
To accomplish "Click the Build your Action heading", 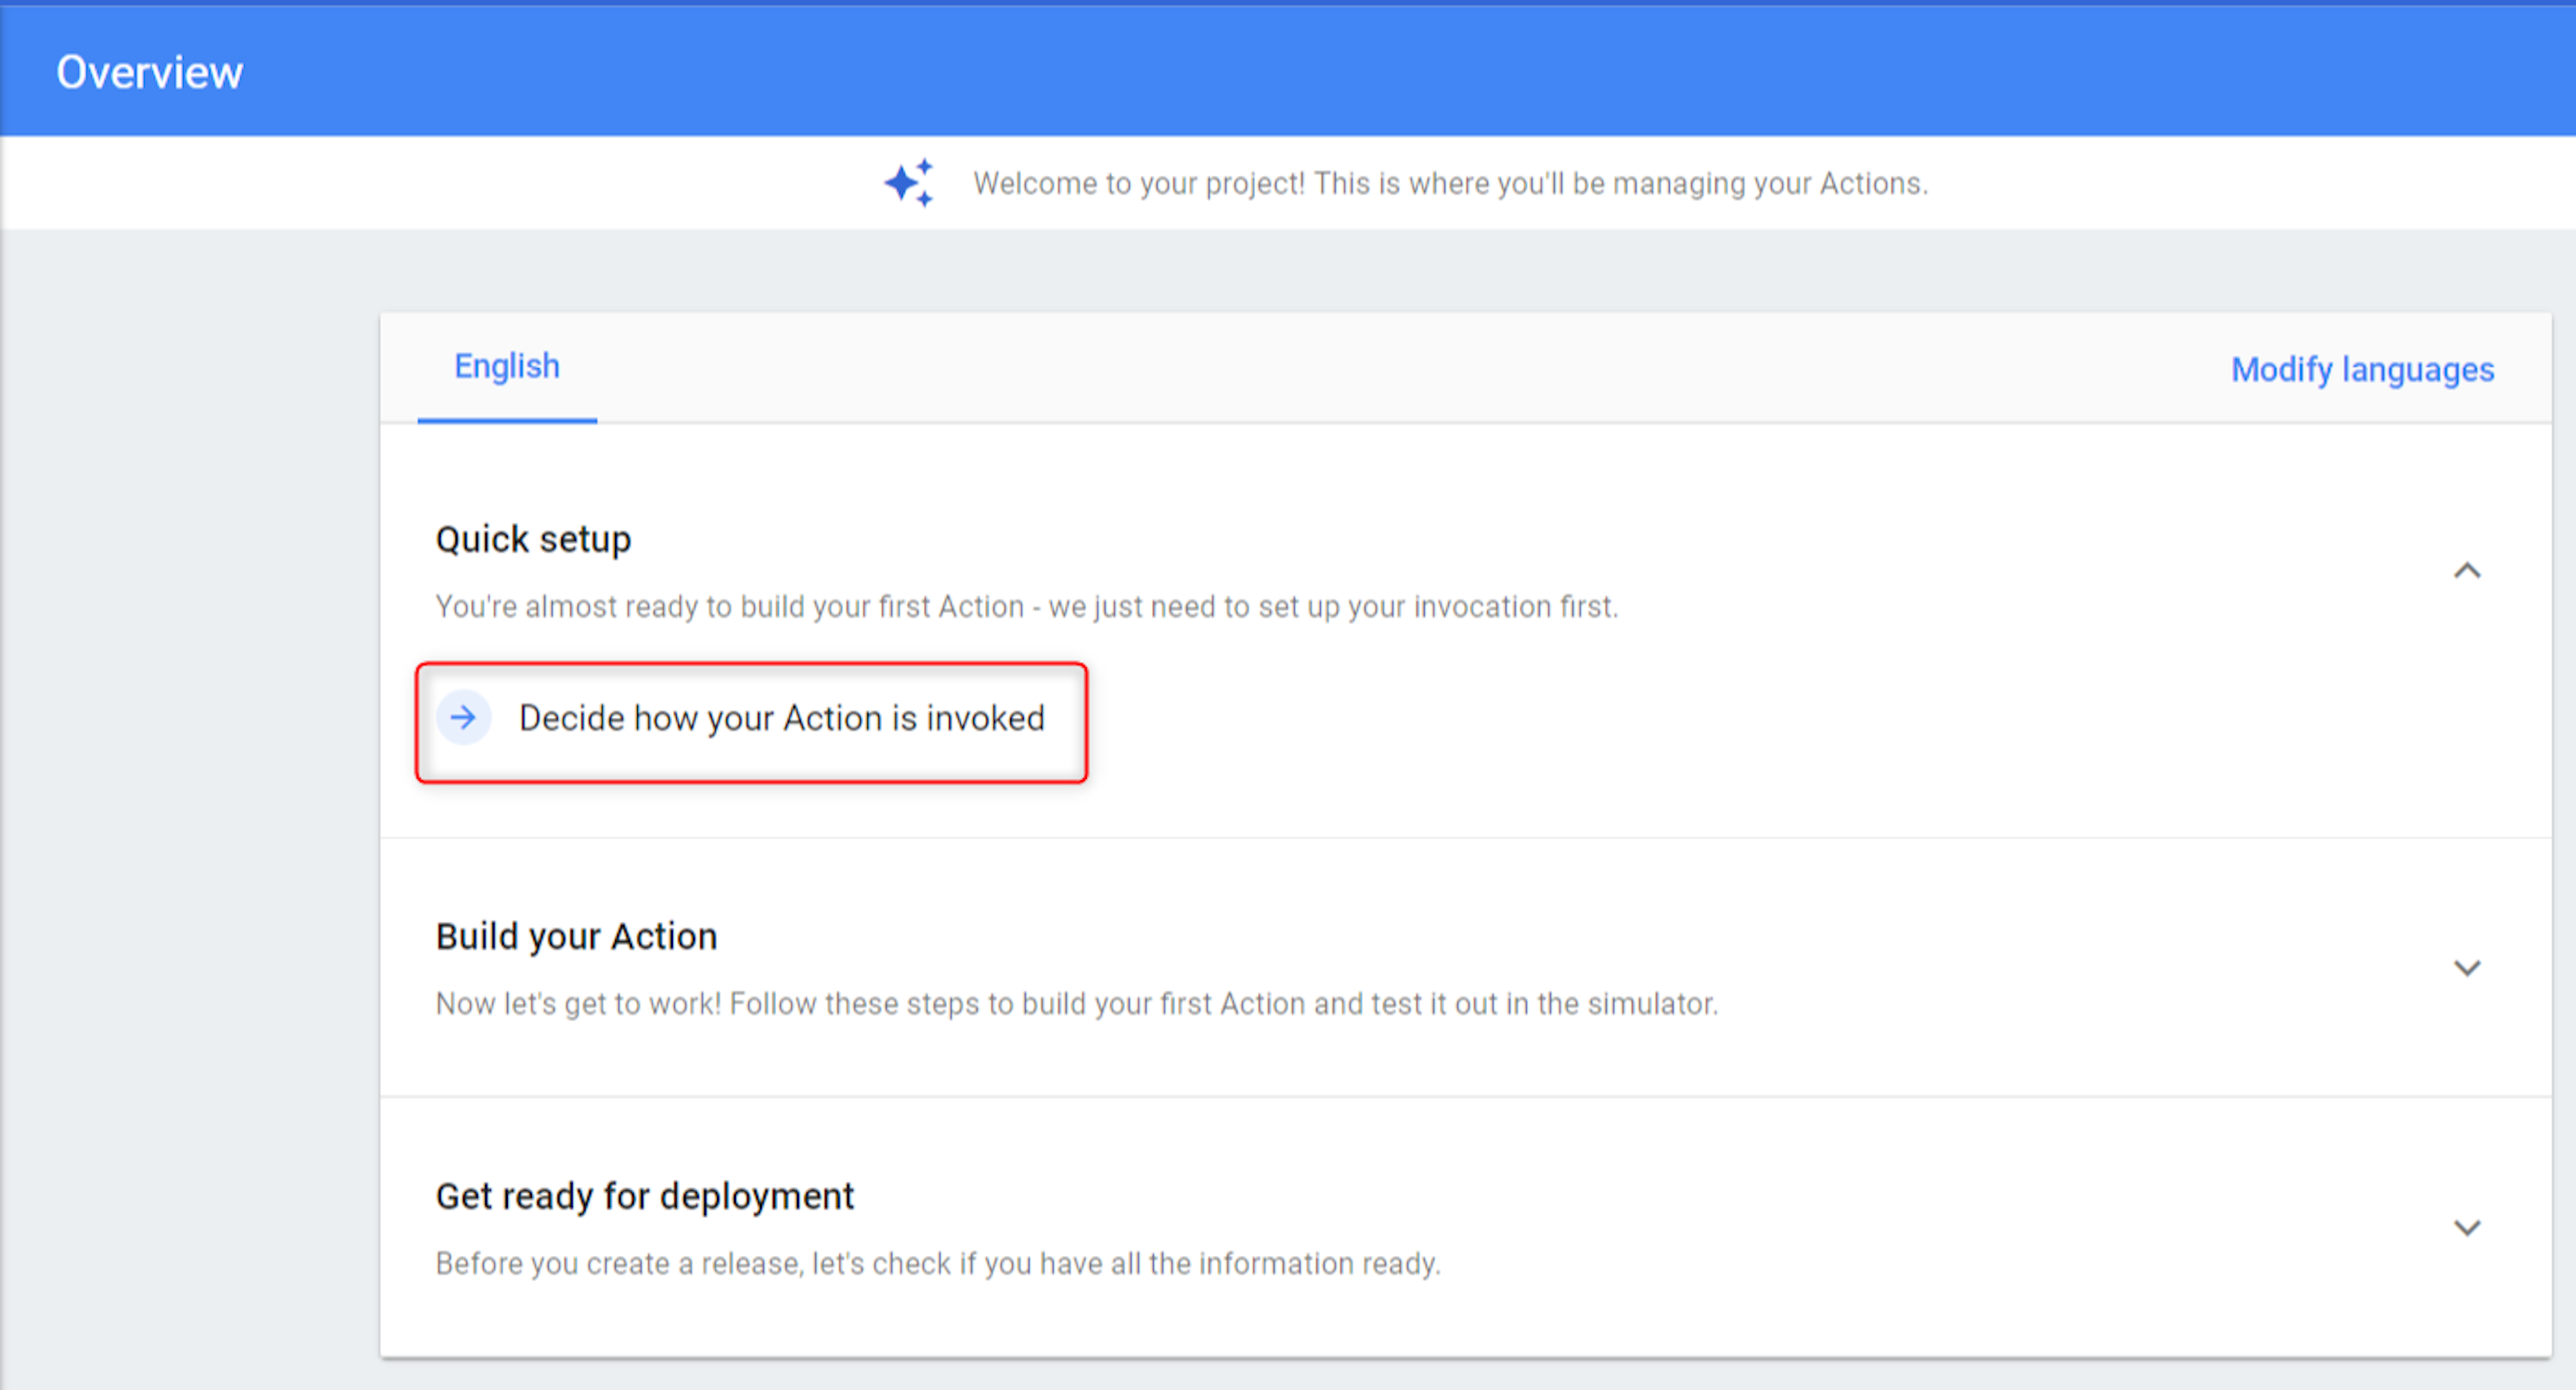I will tap(577, 936).
